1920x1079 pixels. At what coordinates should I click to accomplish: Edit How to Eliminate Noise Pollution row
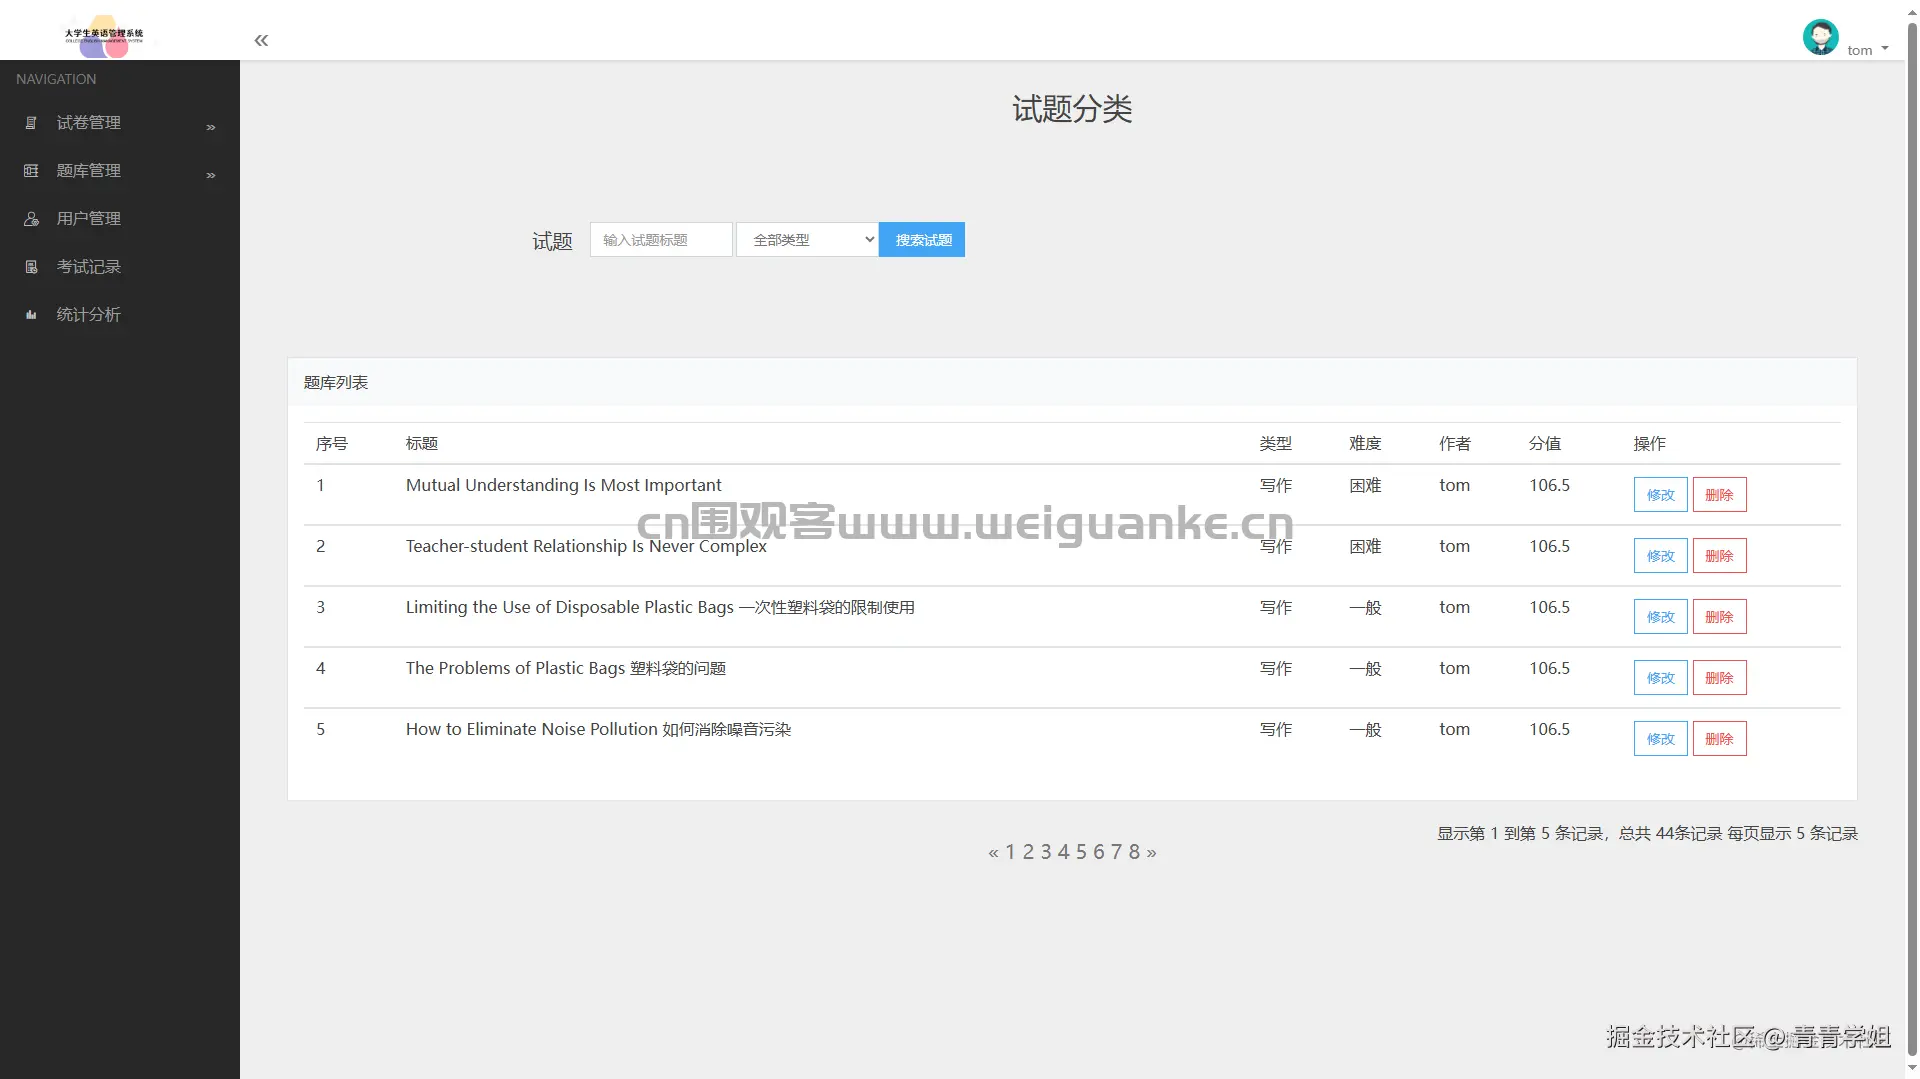pyautogui.click(x=1660, y=739)
